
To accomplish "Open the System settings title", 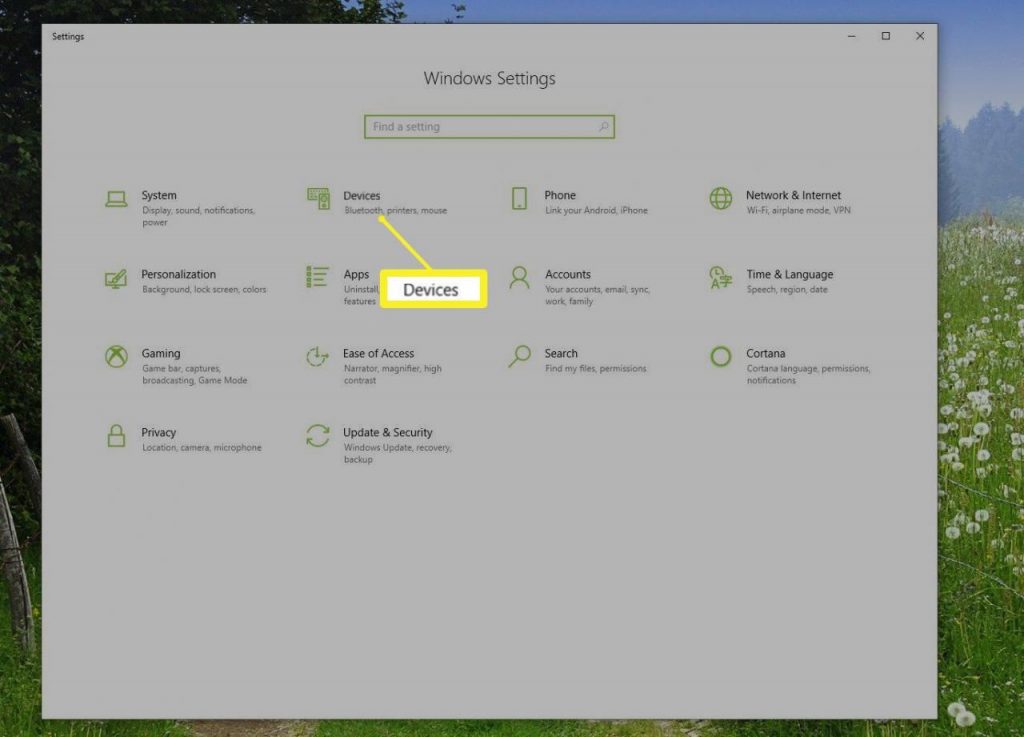I will pyautogui.click(x=159, y=195).
